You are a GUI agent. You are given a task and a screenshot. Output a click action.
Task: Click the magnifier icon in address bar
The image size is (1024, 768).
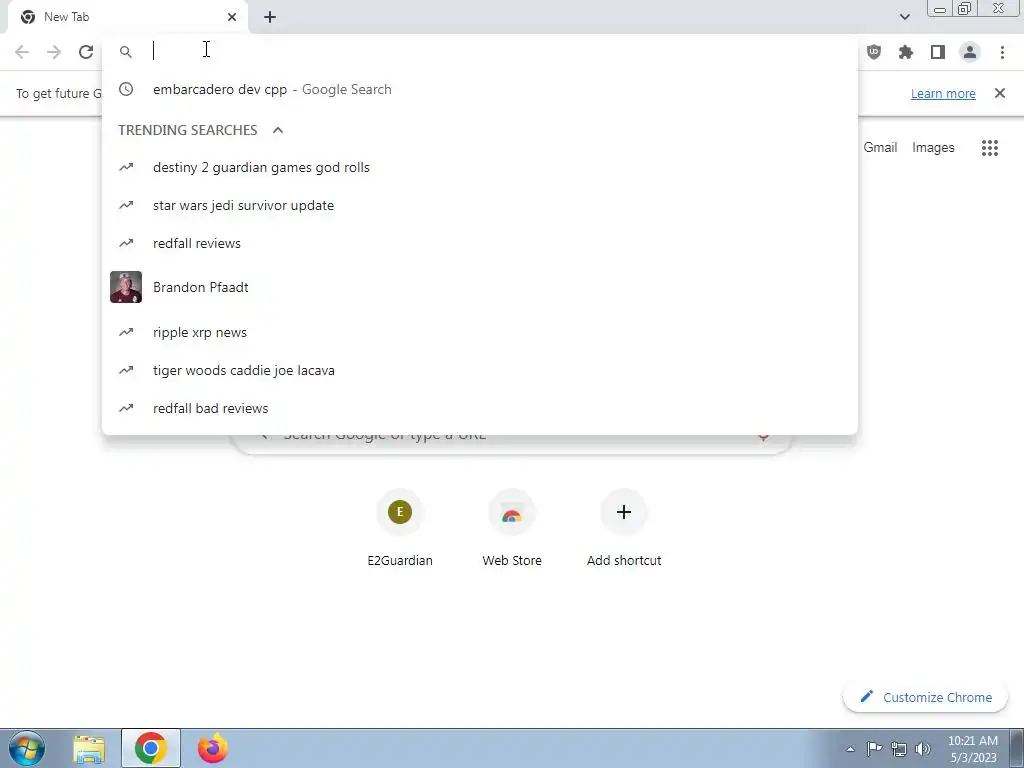coord(126,52)
